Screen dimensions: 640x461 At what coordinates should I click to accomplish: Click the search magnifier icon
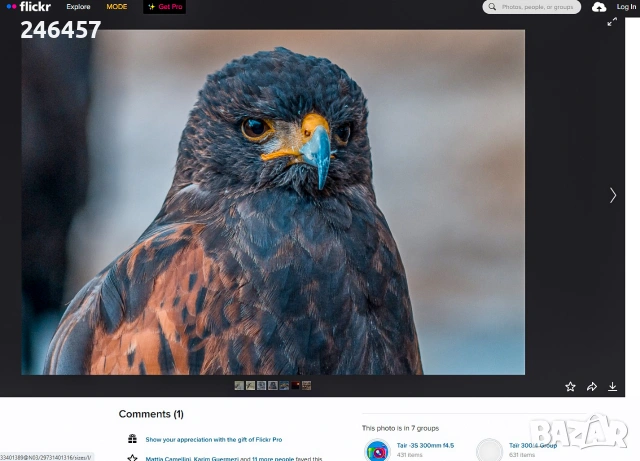coord(492,7)
